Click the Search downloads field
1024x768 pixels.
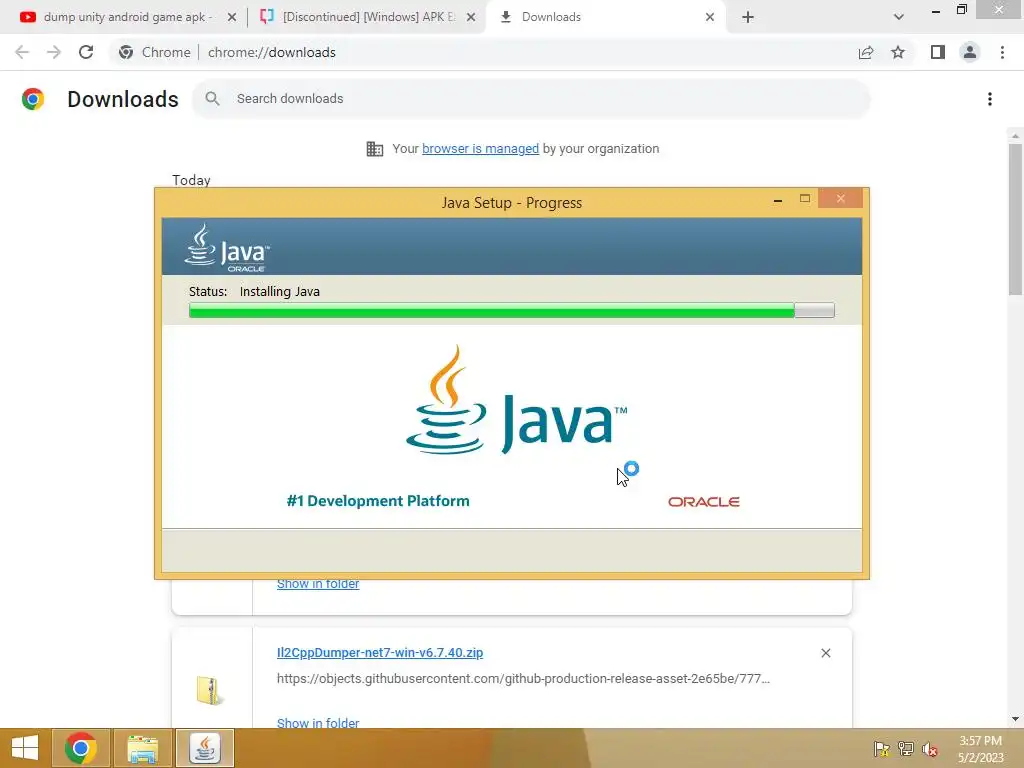[x=530, y=99]
